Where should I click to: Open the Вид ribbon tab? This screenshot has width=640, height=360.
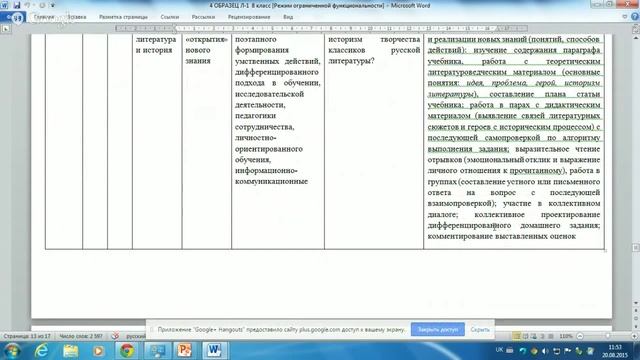(288, 17)
